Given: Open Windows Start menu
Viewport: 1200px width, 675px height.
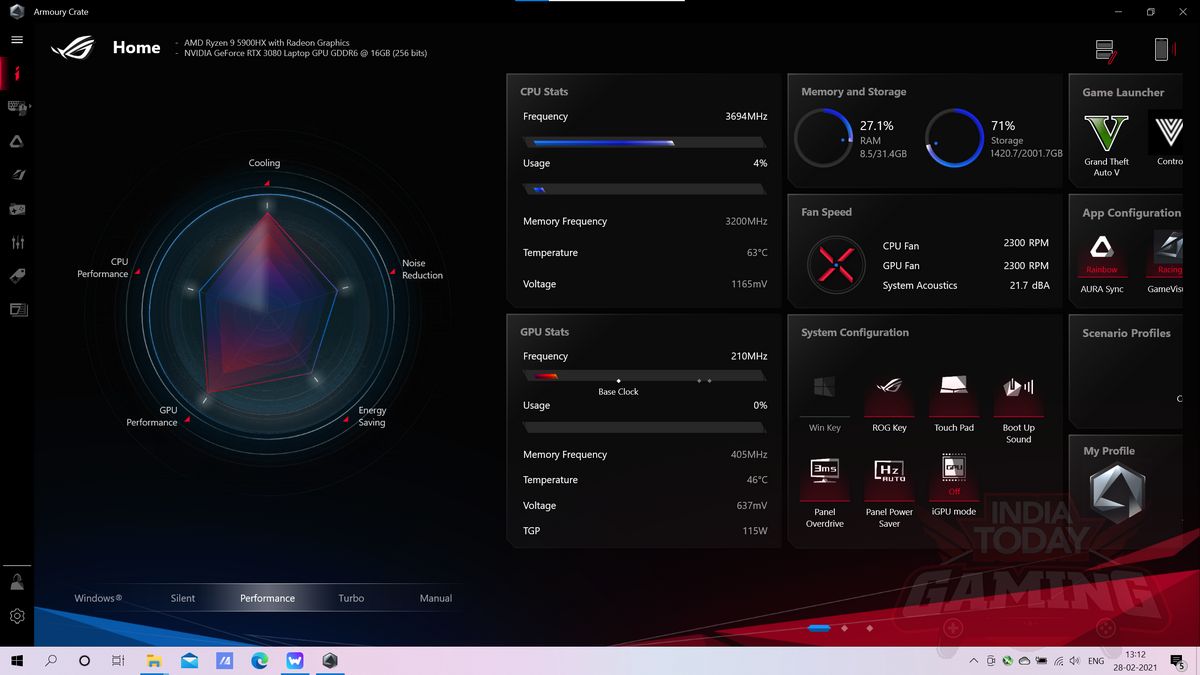Looking at the screenshot, I should [x=17, y=661].
